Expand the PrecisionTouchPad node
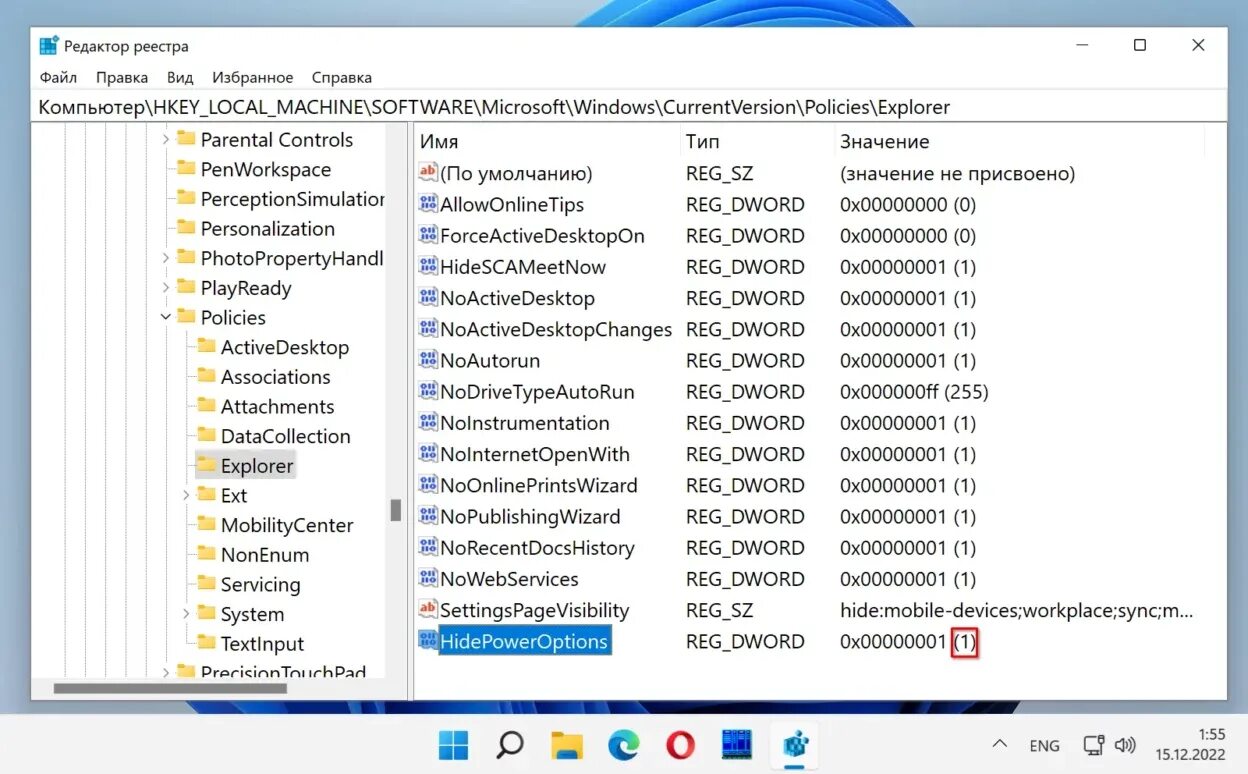1248x774 pixels. [x=166, y=673]
